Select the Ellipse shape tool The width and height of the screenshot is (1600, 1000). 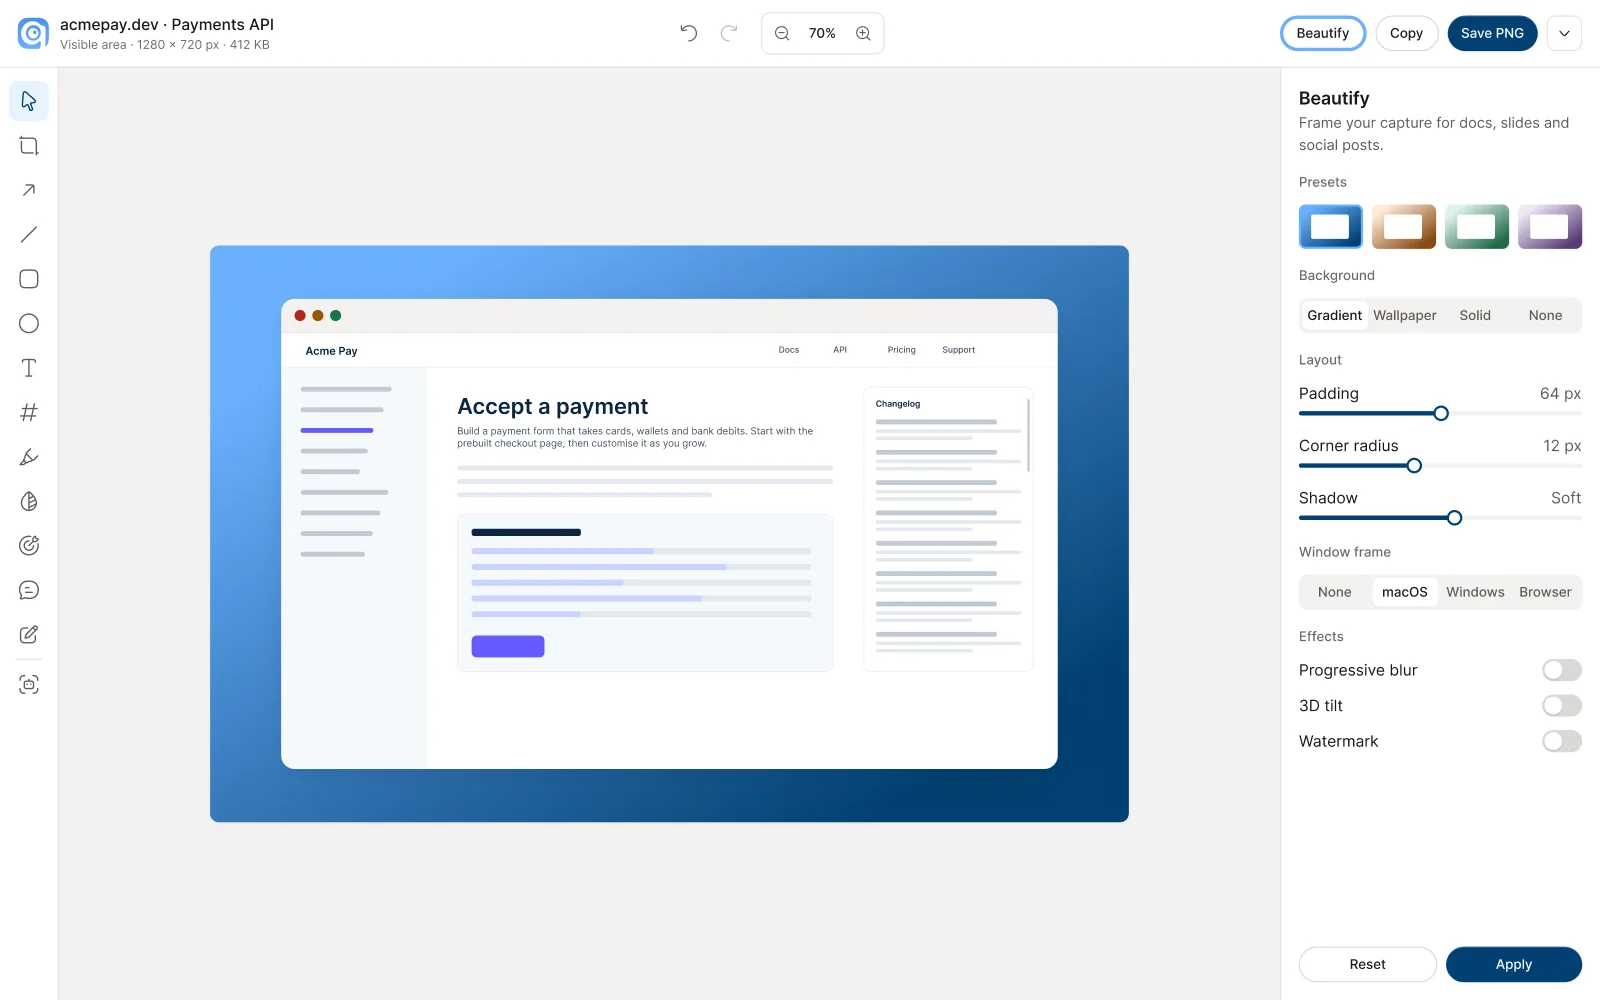coord(29,323)
